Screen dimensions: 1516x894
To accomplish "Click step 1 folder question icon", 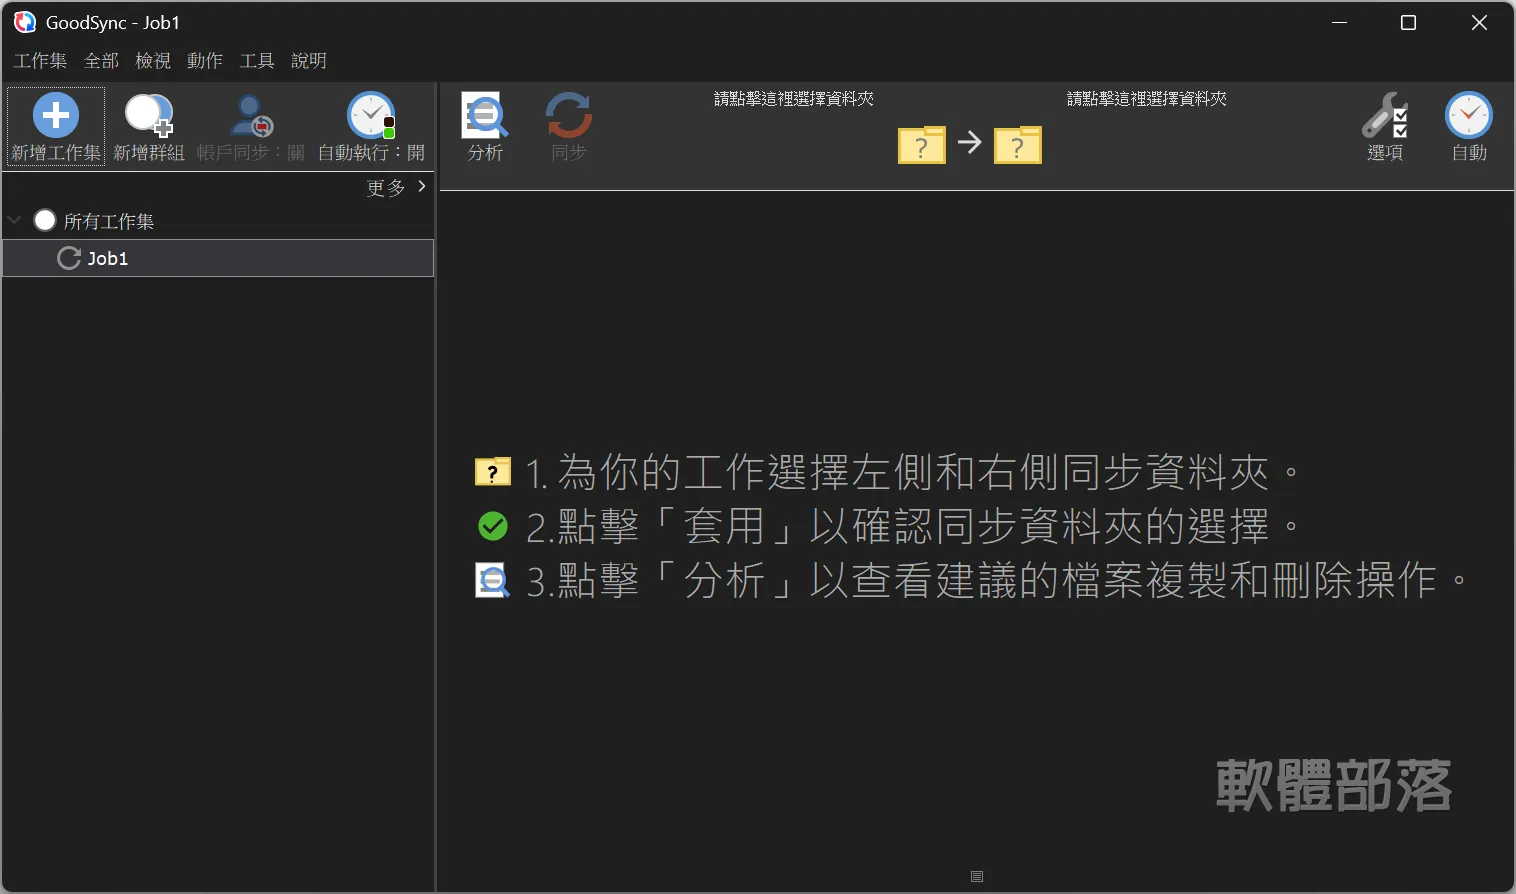I will click(x=493, y=471).
